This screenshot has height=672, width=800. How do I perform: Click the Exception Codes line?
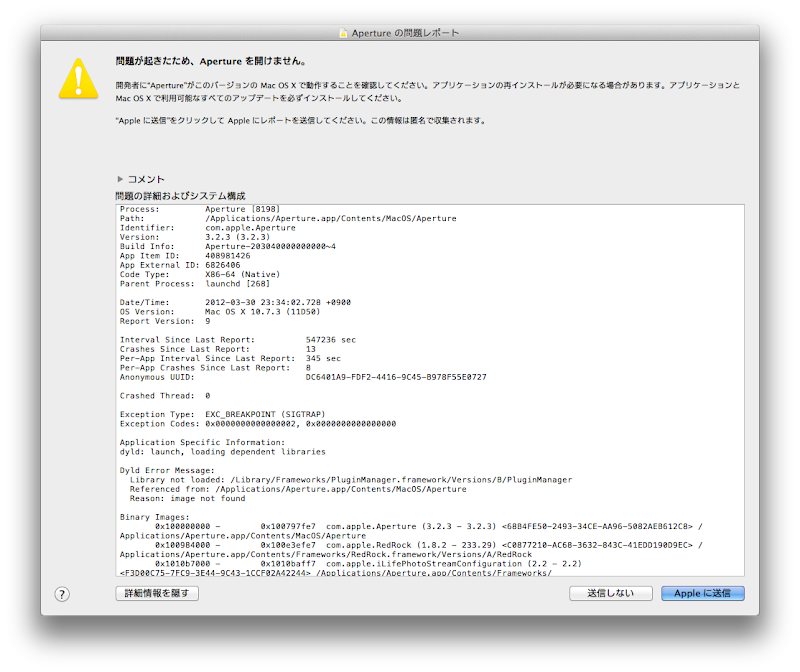click(258, 424)
